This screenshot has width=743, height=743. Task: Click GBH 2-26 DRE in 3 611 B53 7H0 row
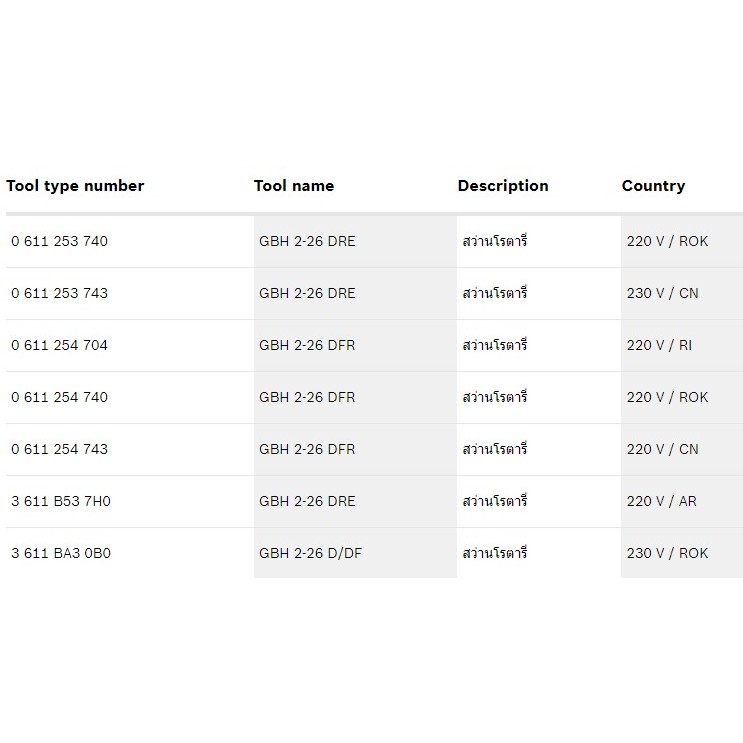point(307,501)
